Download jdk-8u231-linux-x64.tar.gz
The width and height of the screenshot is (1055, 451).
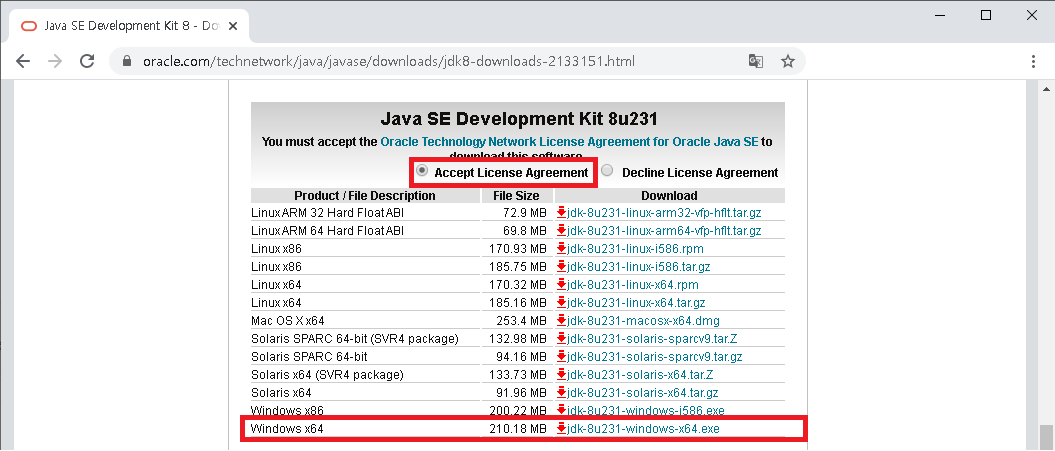coord(636,302)
